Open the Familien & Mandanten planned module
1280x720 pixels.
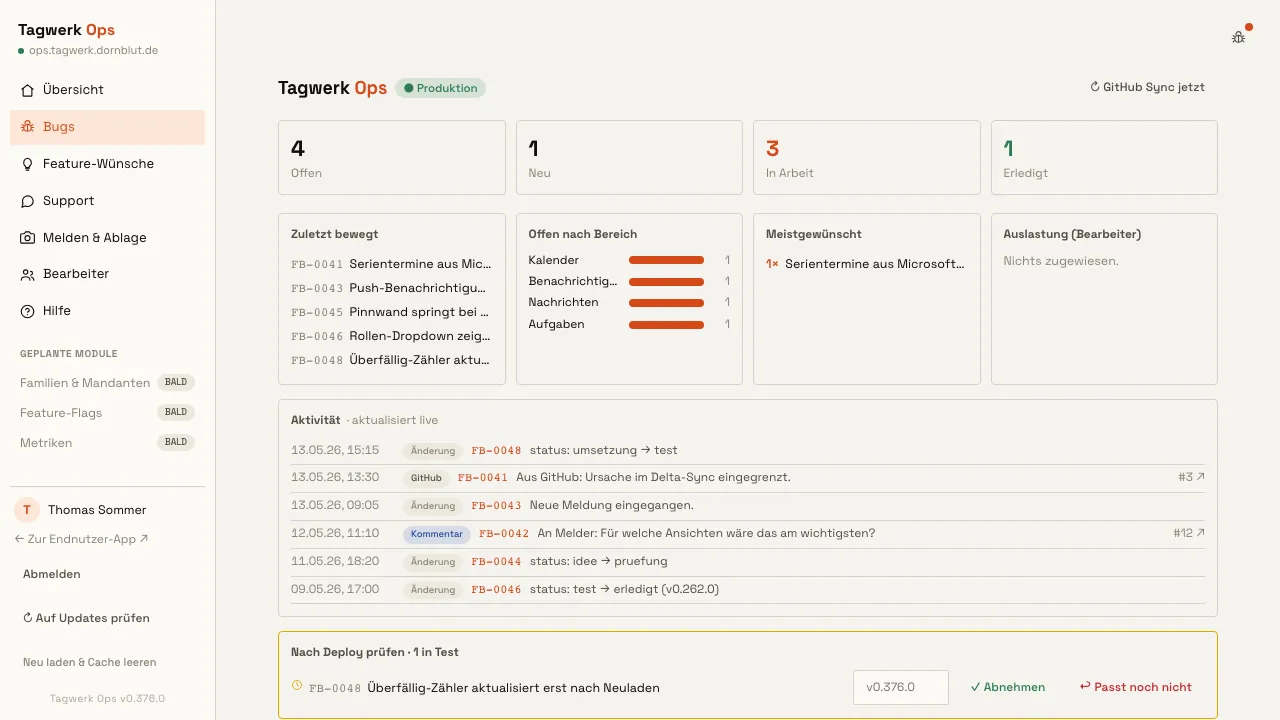point(108,383)
